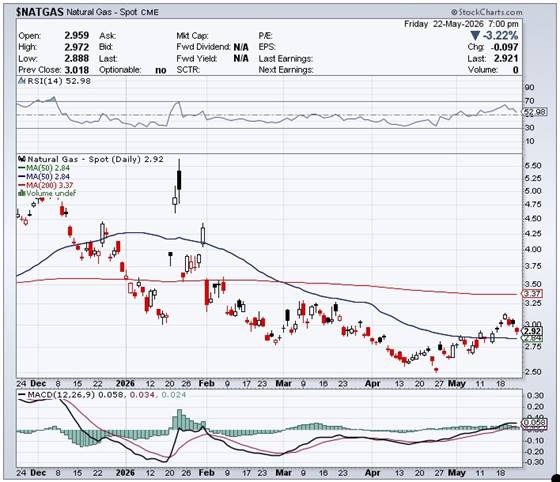This screenshot has width=560, height=482.
Task: Click the Open value 2.959
Action: pos(76,36)
